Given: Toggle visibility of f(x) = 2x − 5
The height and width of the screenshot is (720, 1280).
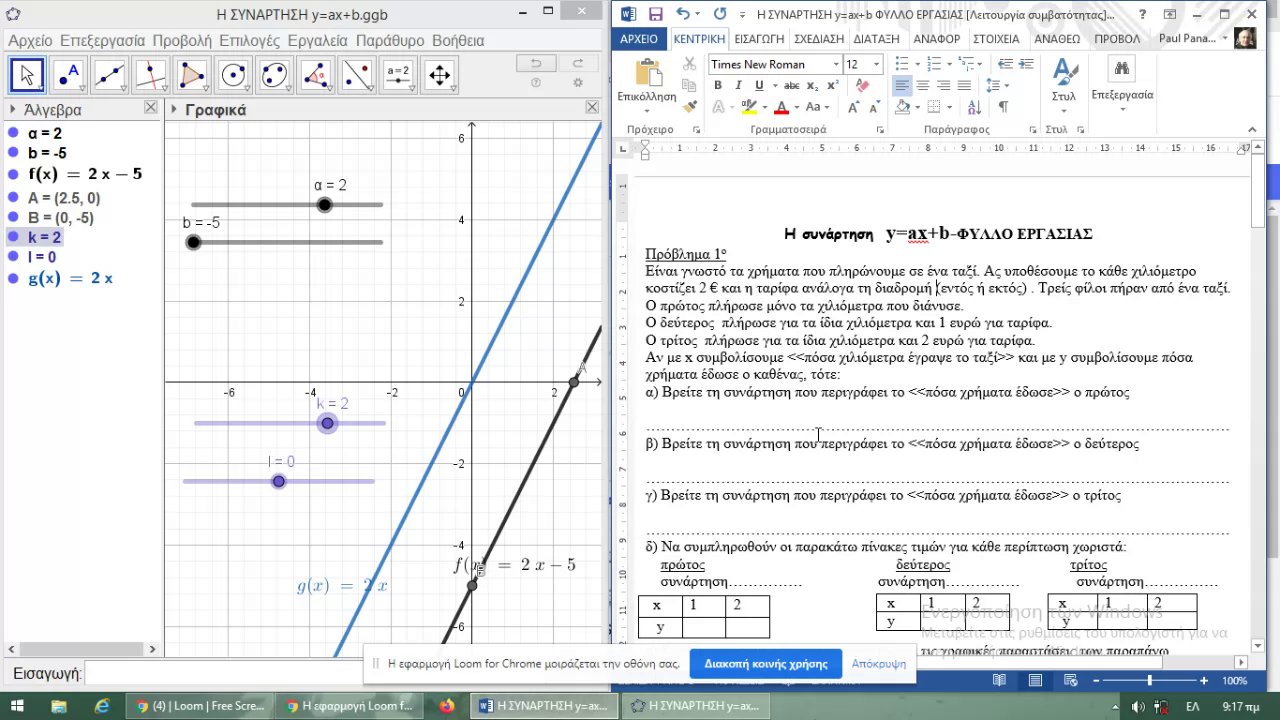Looking at the screenshot, I should point(13,174).
